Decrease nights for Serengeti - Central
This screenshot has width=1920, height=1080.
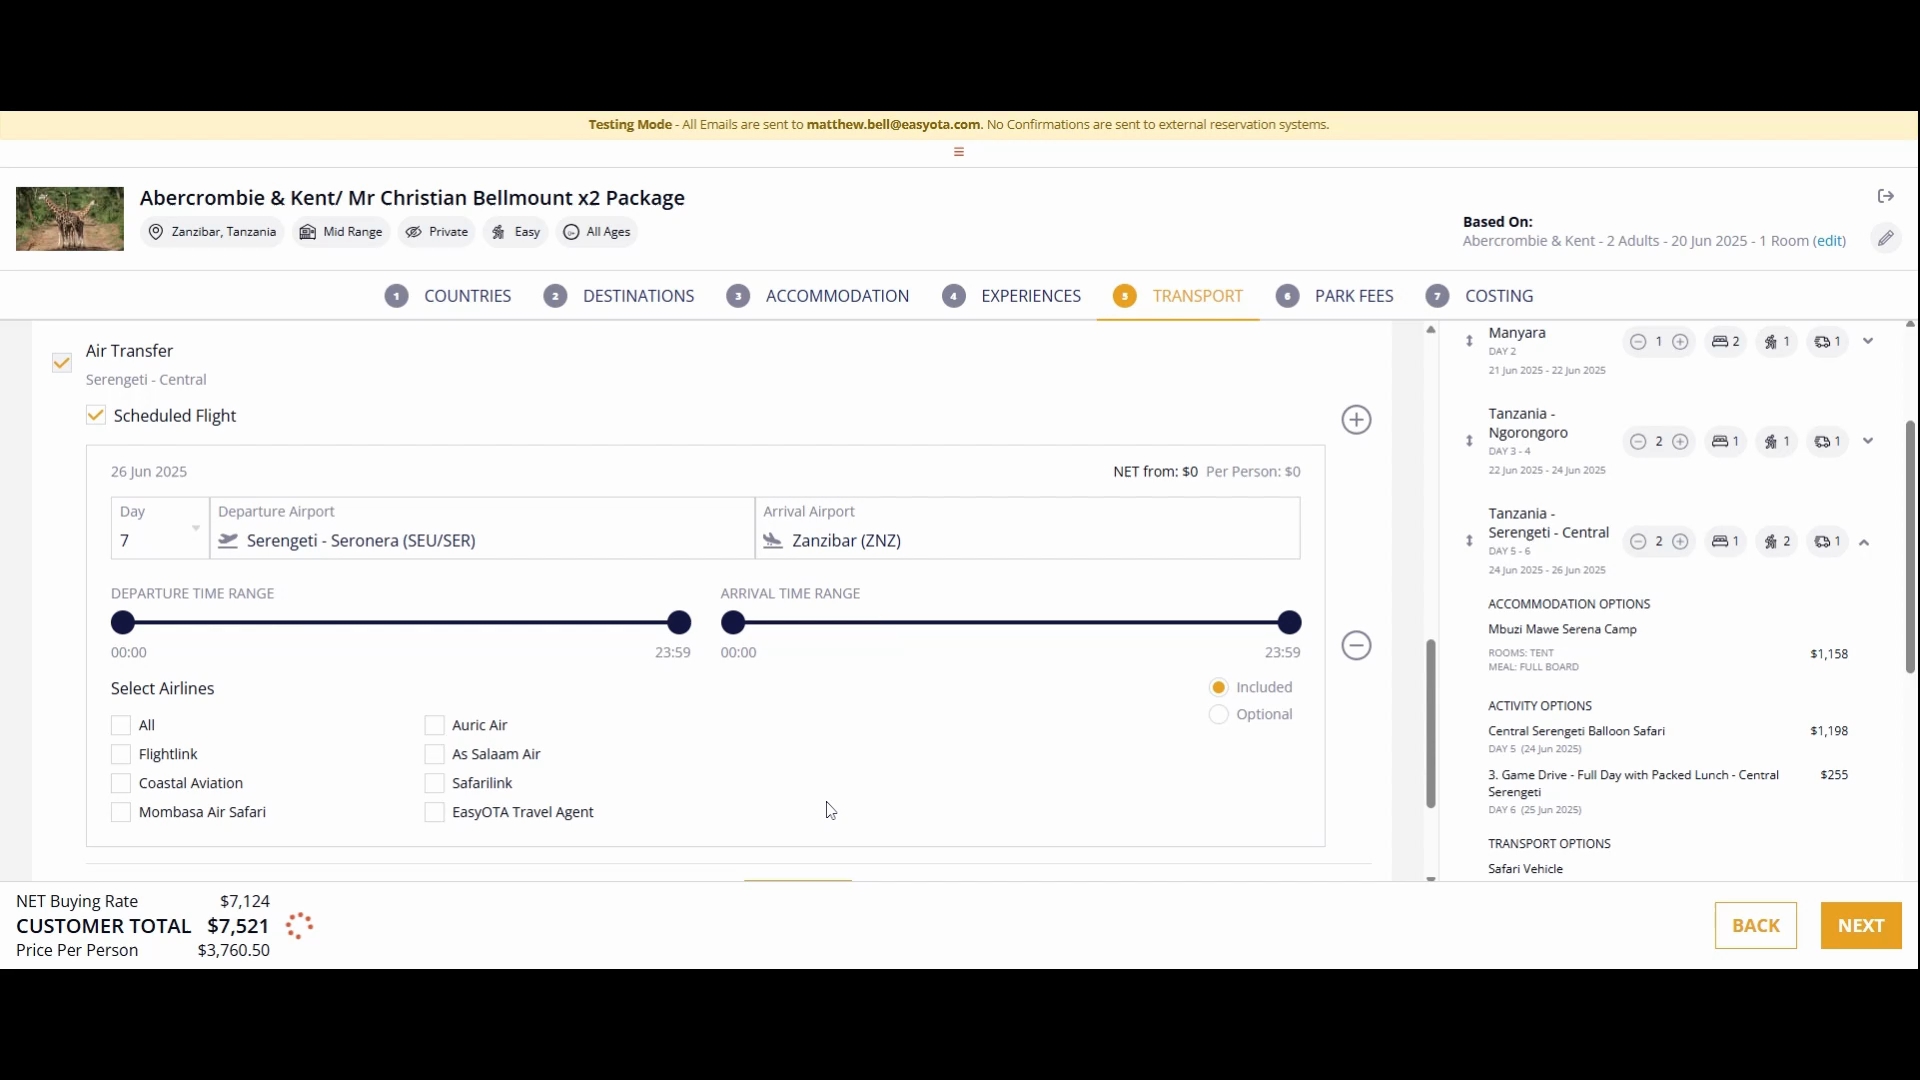tap(1638, 542)
